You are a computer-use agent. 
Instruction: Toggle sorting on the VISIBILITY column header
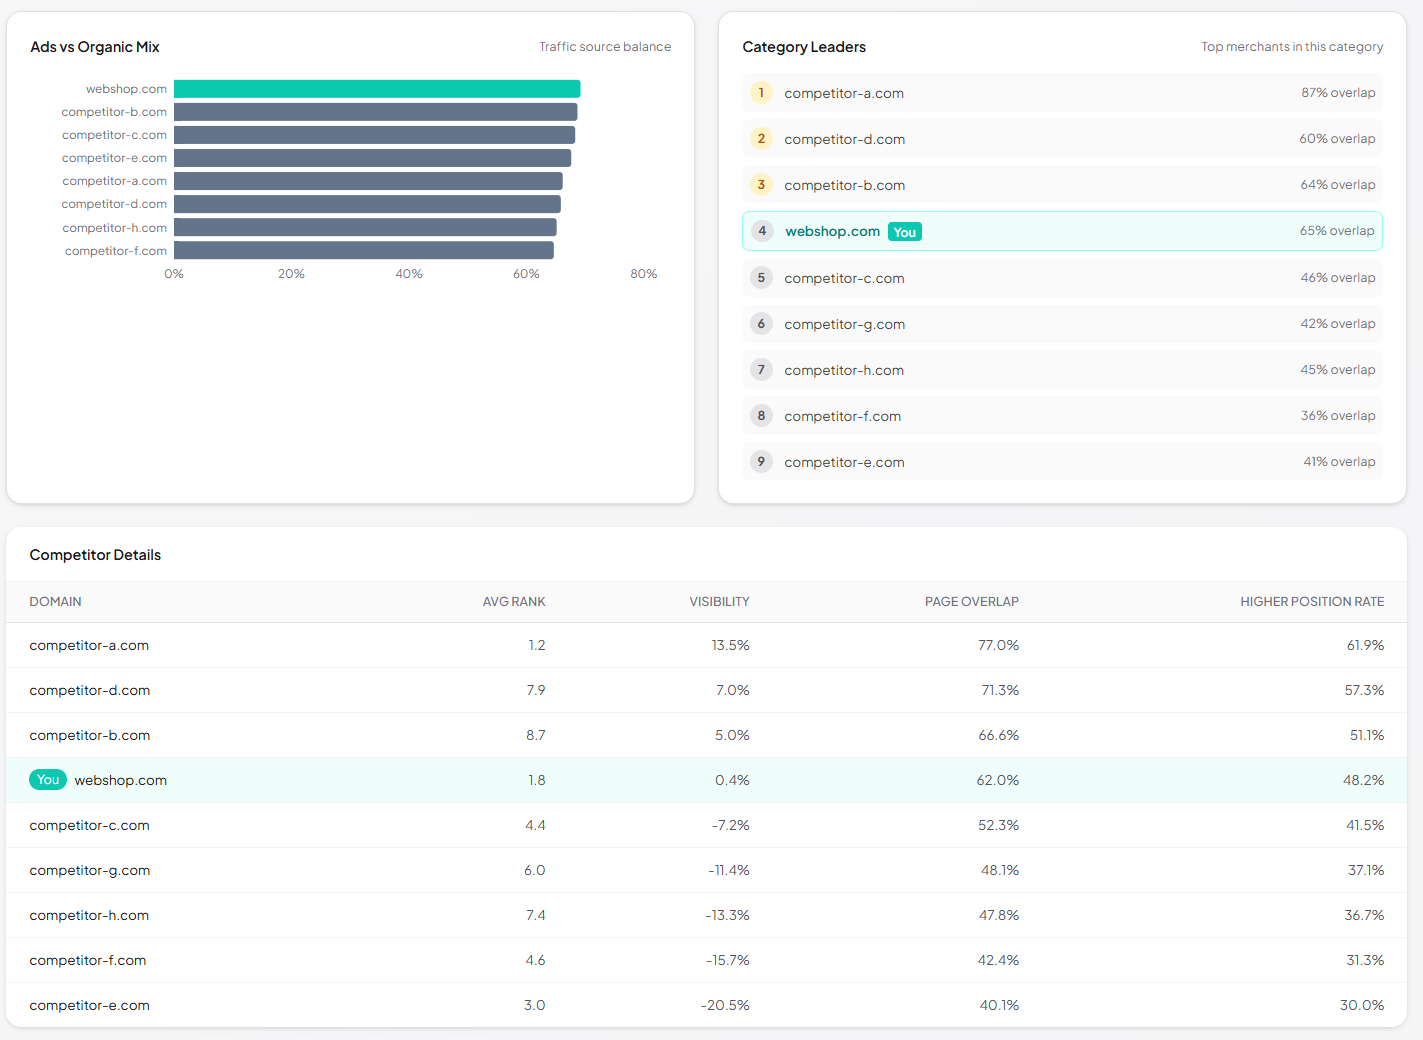[719, 601]
